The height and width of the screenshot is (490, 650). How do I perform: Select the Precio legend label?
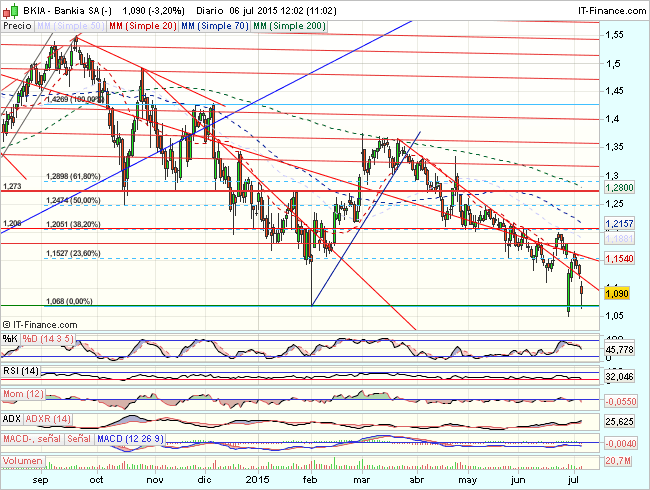[17, 26]
